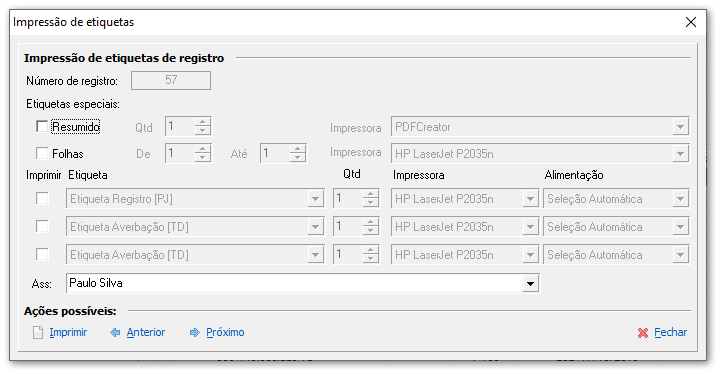Go to Próximo record link
The width and height of the screenshot is (720, 374).
tap(225, 333)
